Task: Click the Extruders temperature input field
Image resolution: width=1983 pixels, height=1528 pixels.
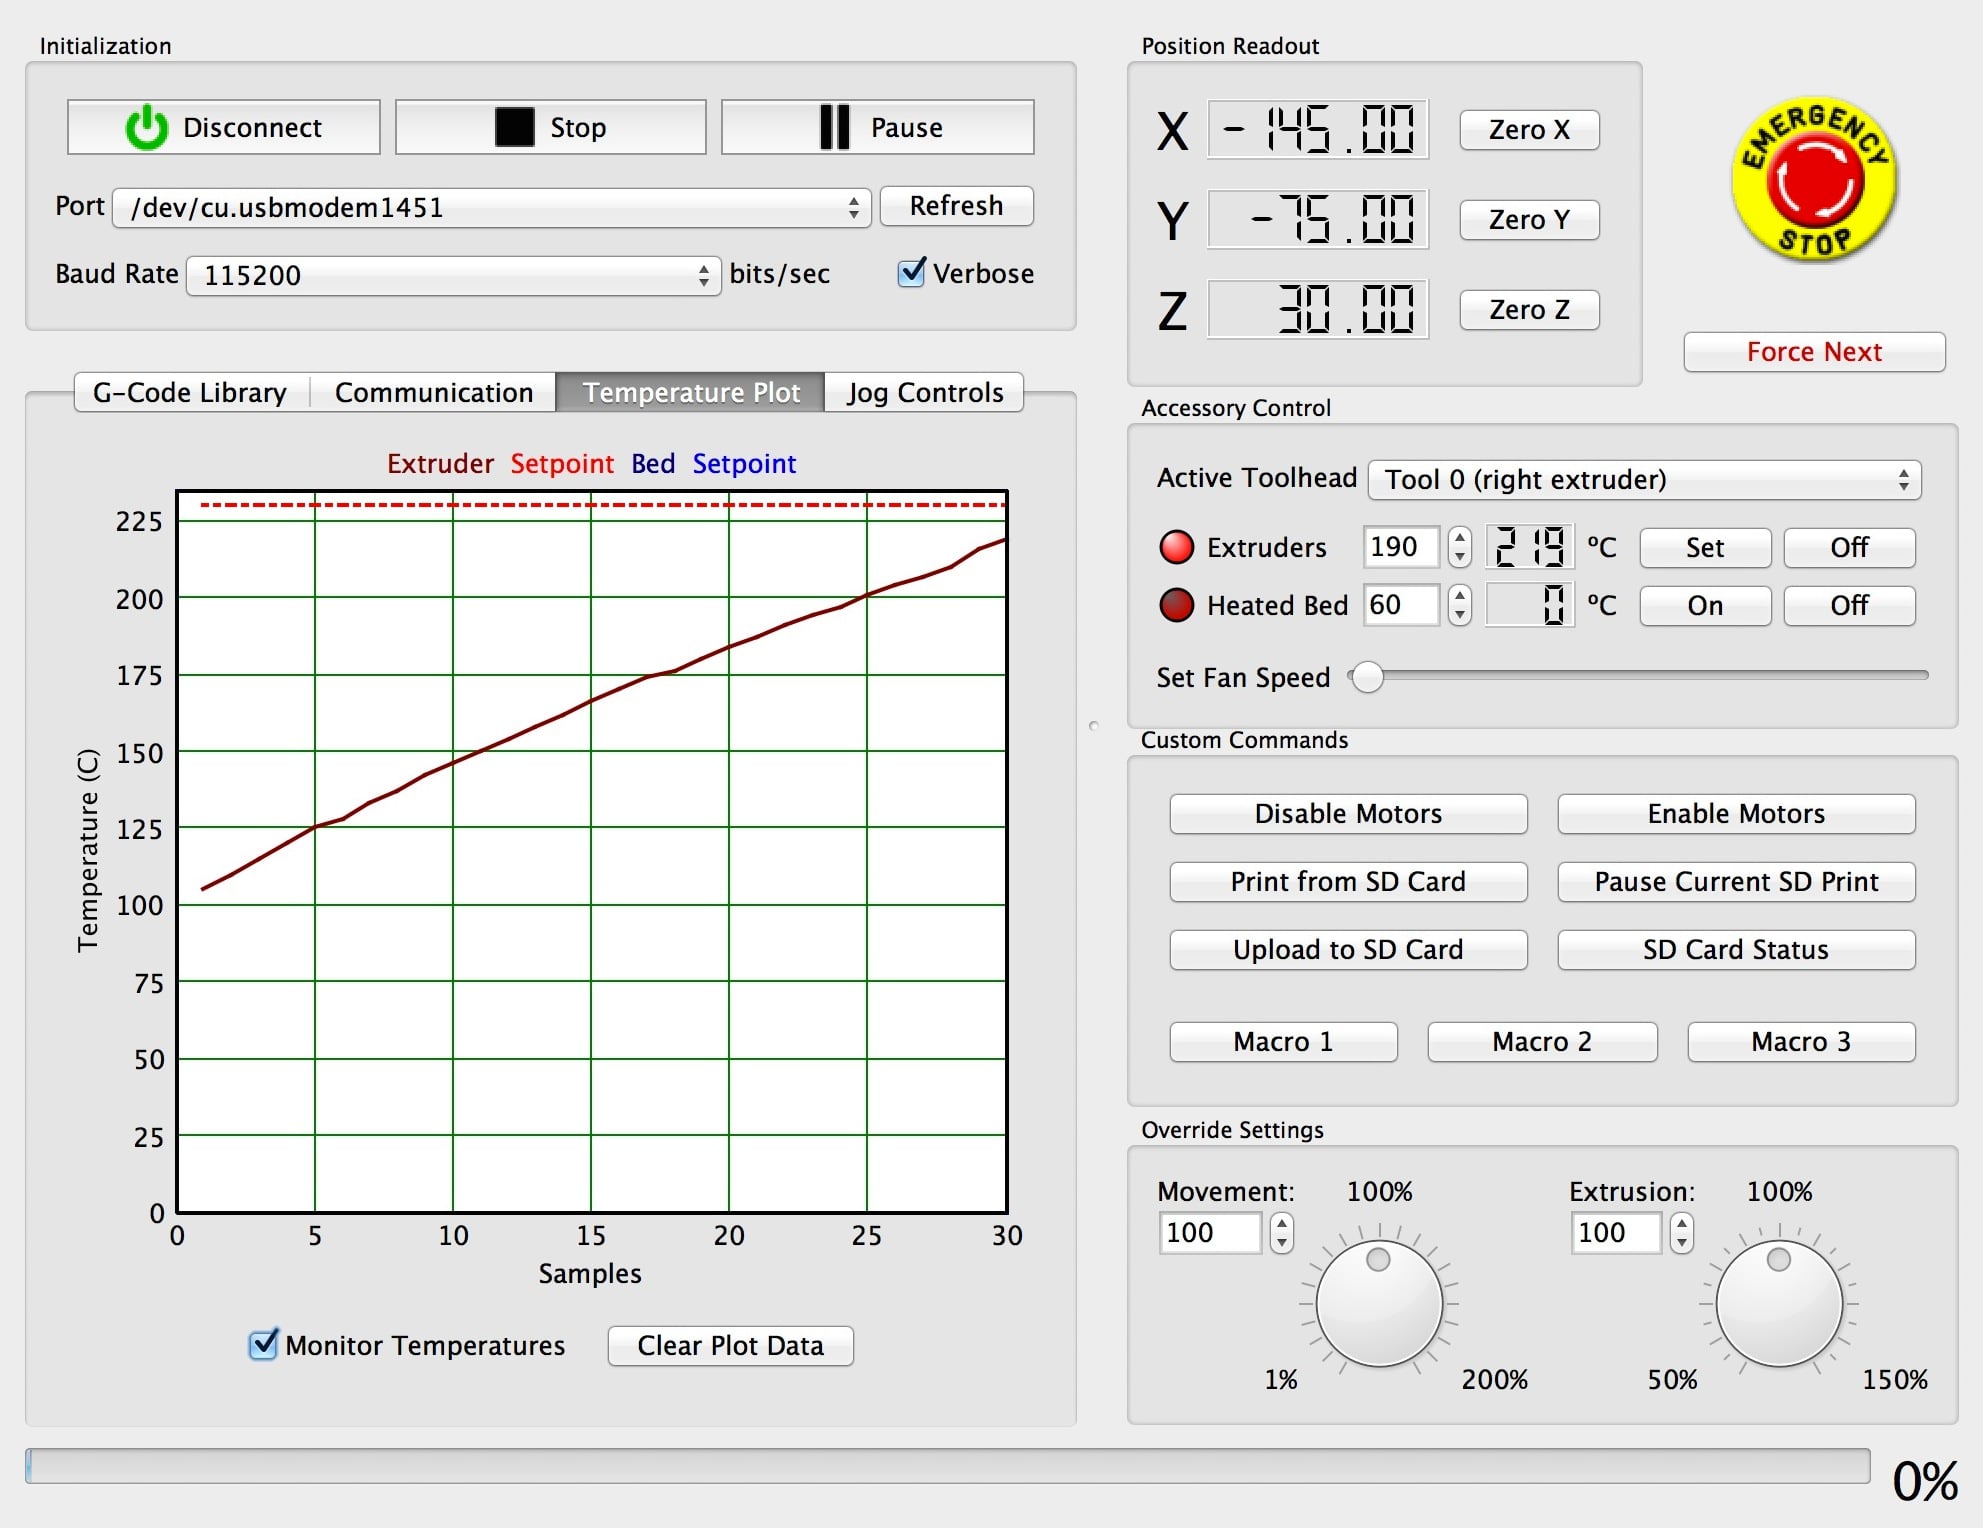Action: (1400, 547)
